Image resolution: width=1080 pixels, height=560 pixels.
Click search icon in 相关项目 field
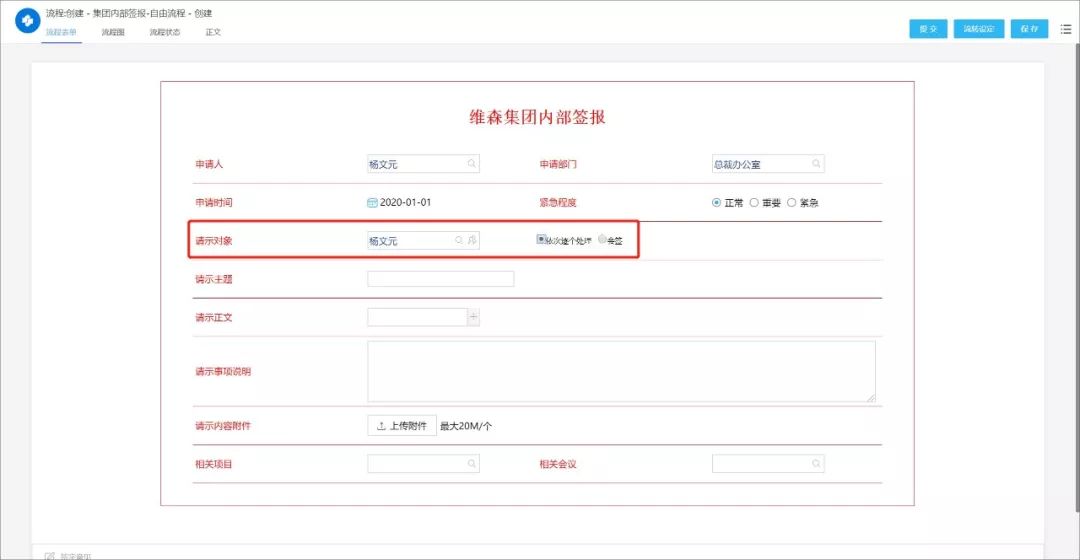coord(472,464)
